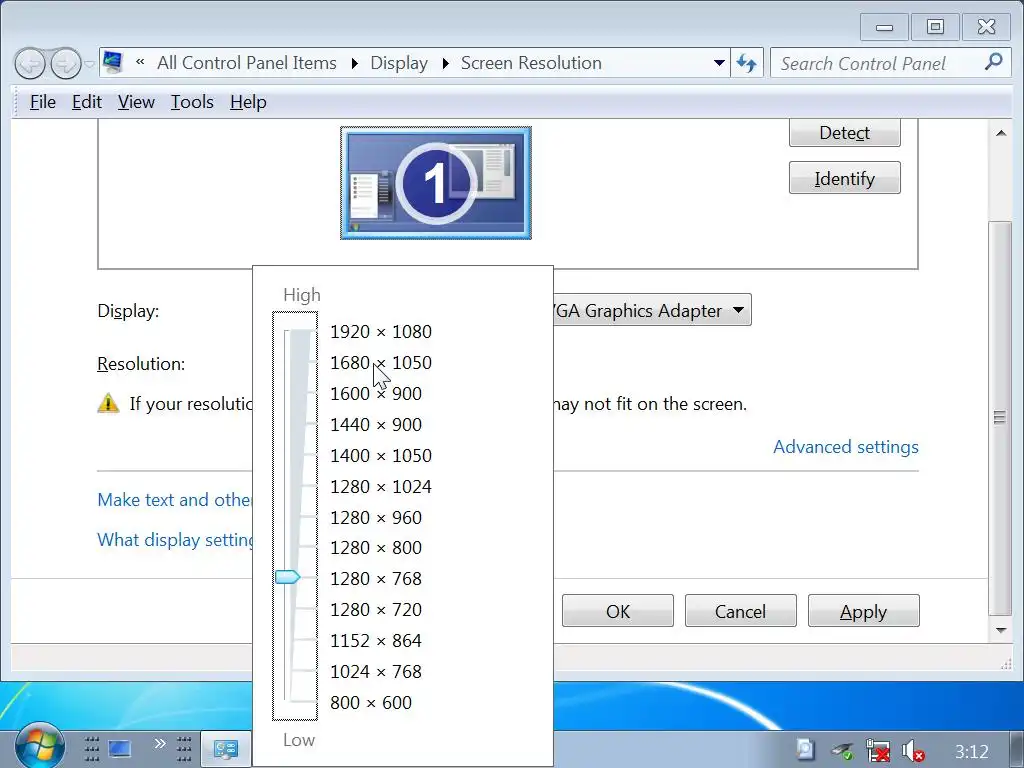Click the yellow warning triangle icon
The height and width of the screenshot is (768, 1024).
[x=108, y=404]
